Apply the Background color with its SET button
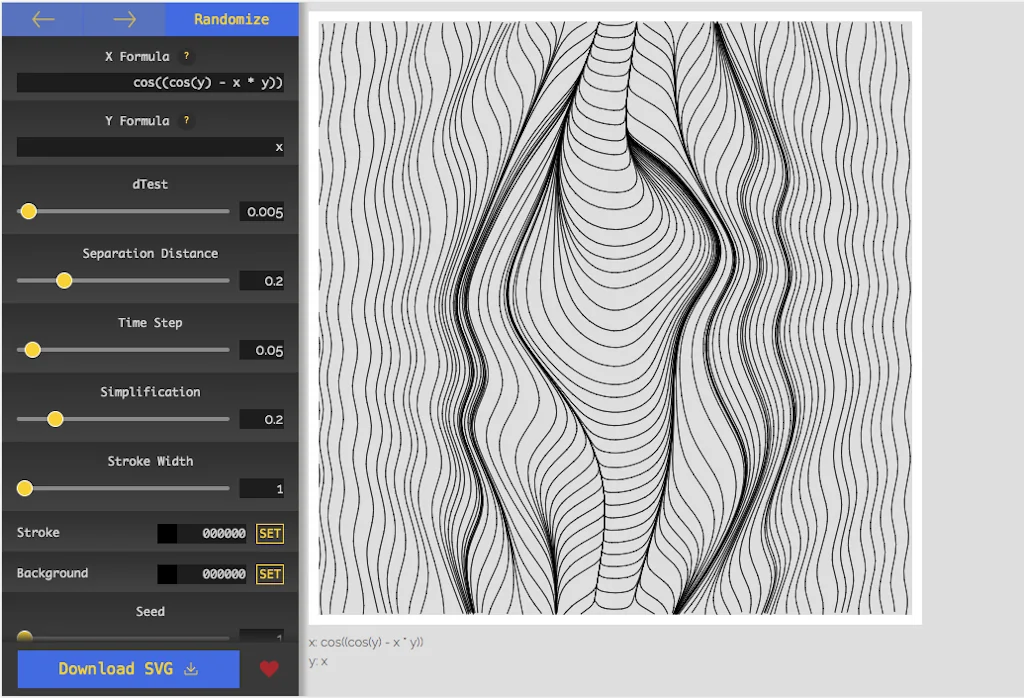Viewport: 1024px width, 698px height. tap(269, 573)
